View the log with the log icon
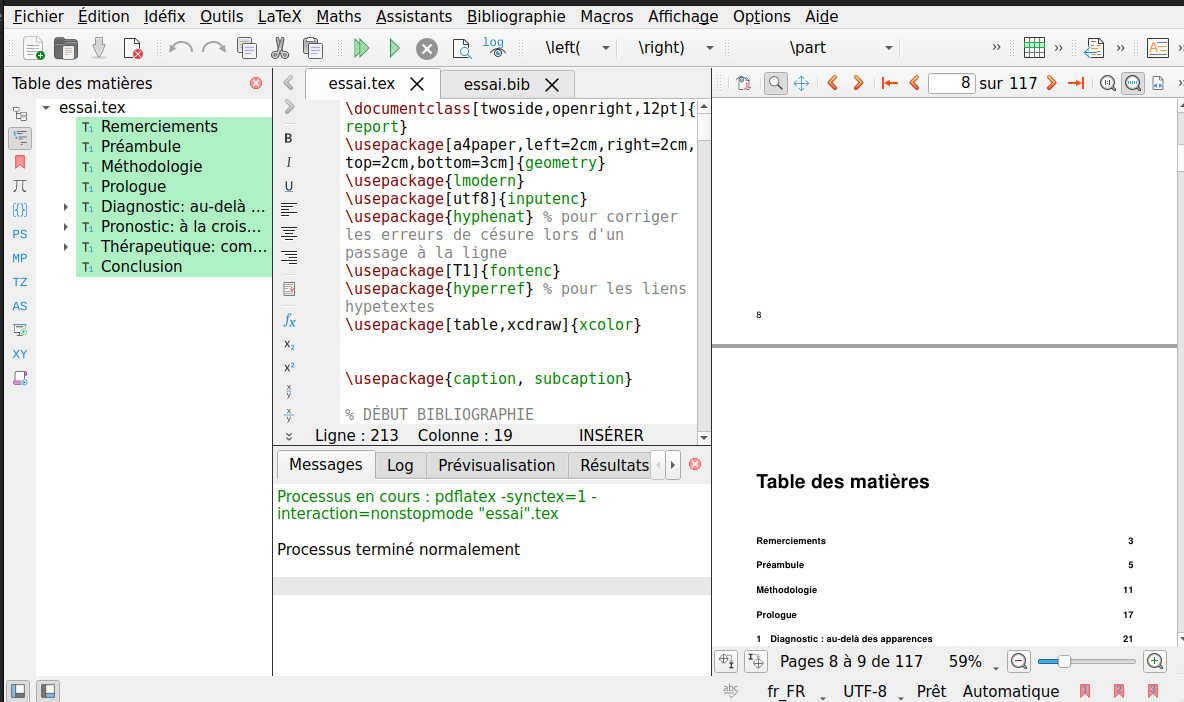The width and height of the screenshot is (1184, 702). click(494, 47)
